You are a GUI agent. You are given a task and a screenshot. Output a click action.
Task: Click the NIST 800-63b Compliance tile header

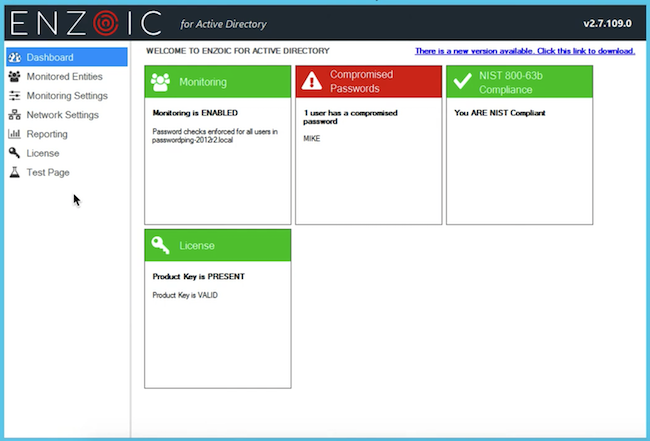[x=520, y=82]
